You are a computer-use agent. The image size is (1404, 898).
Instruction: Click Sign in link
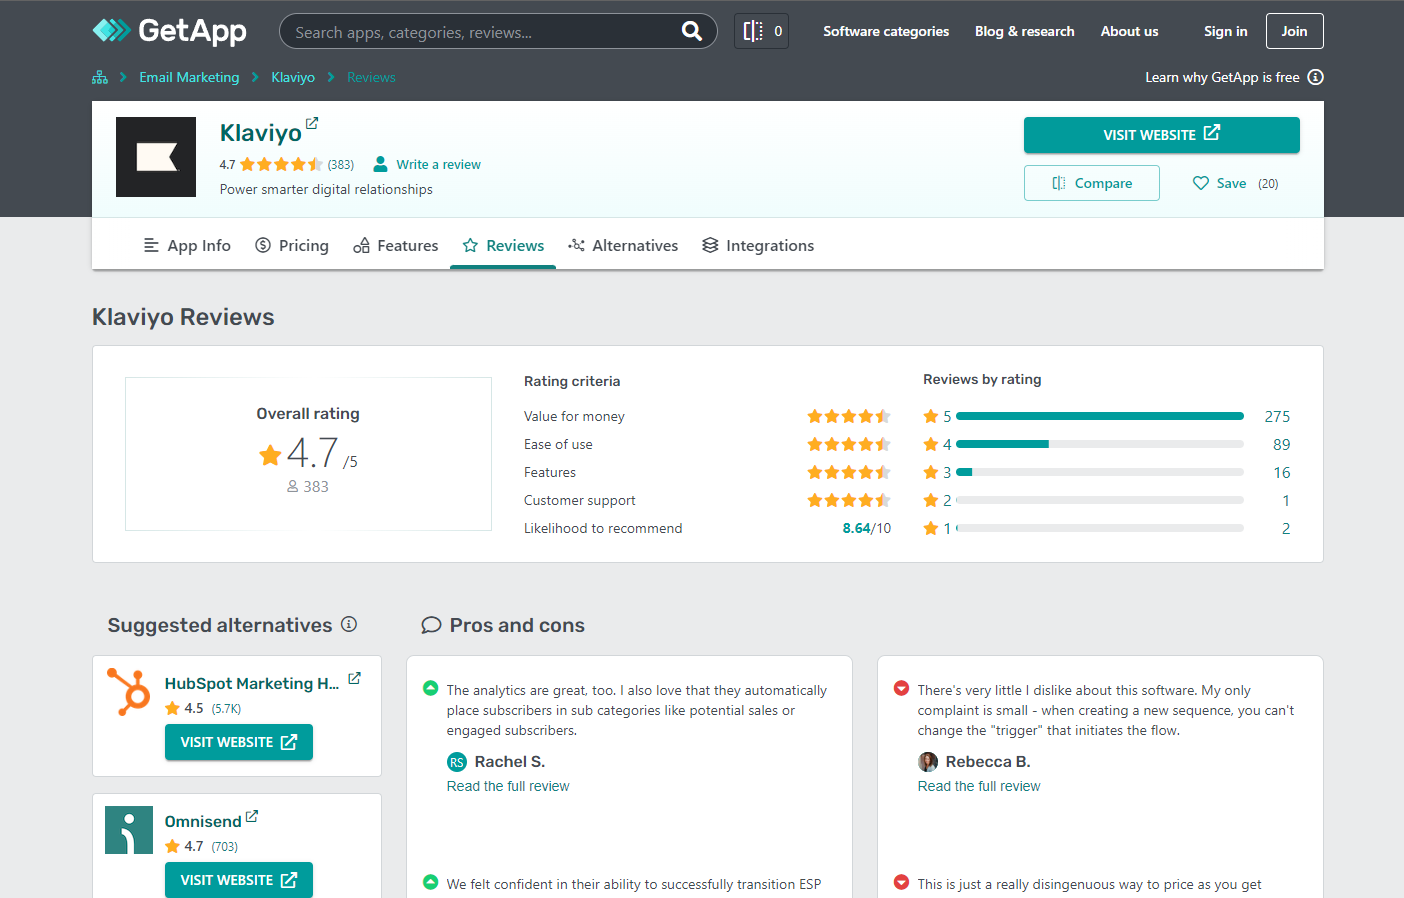(x=1226, y=31)
